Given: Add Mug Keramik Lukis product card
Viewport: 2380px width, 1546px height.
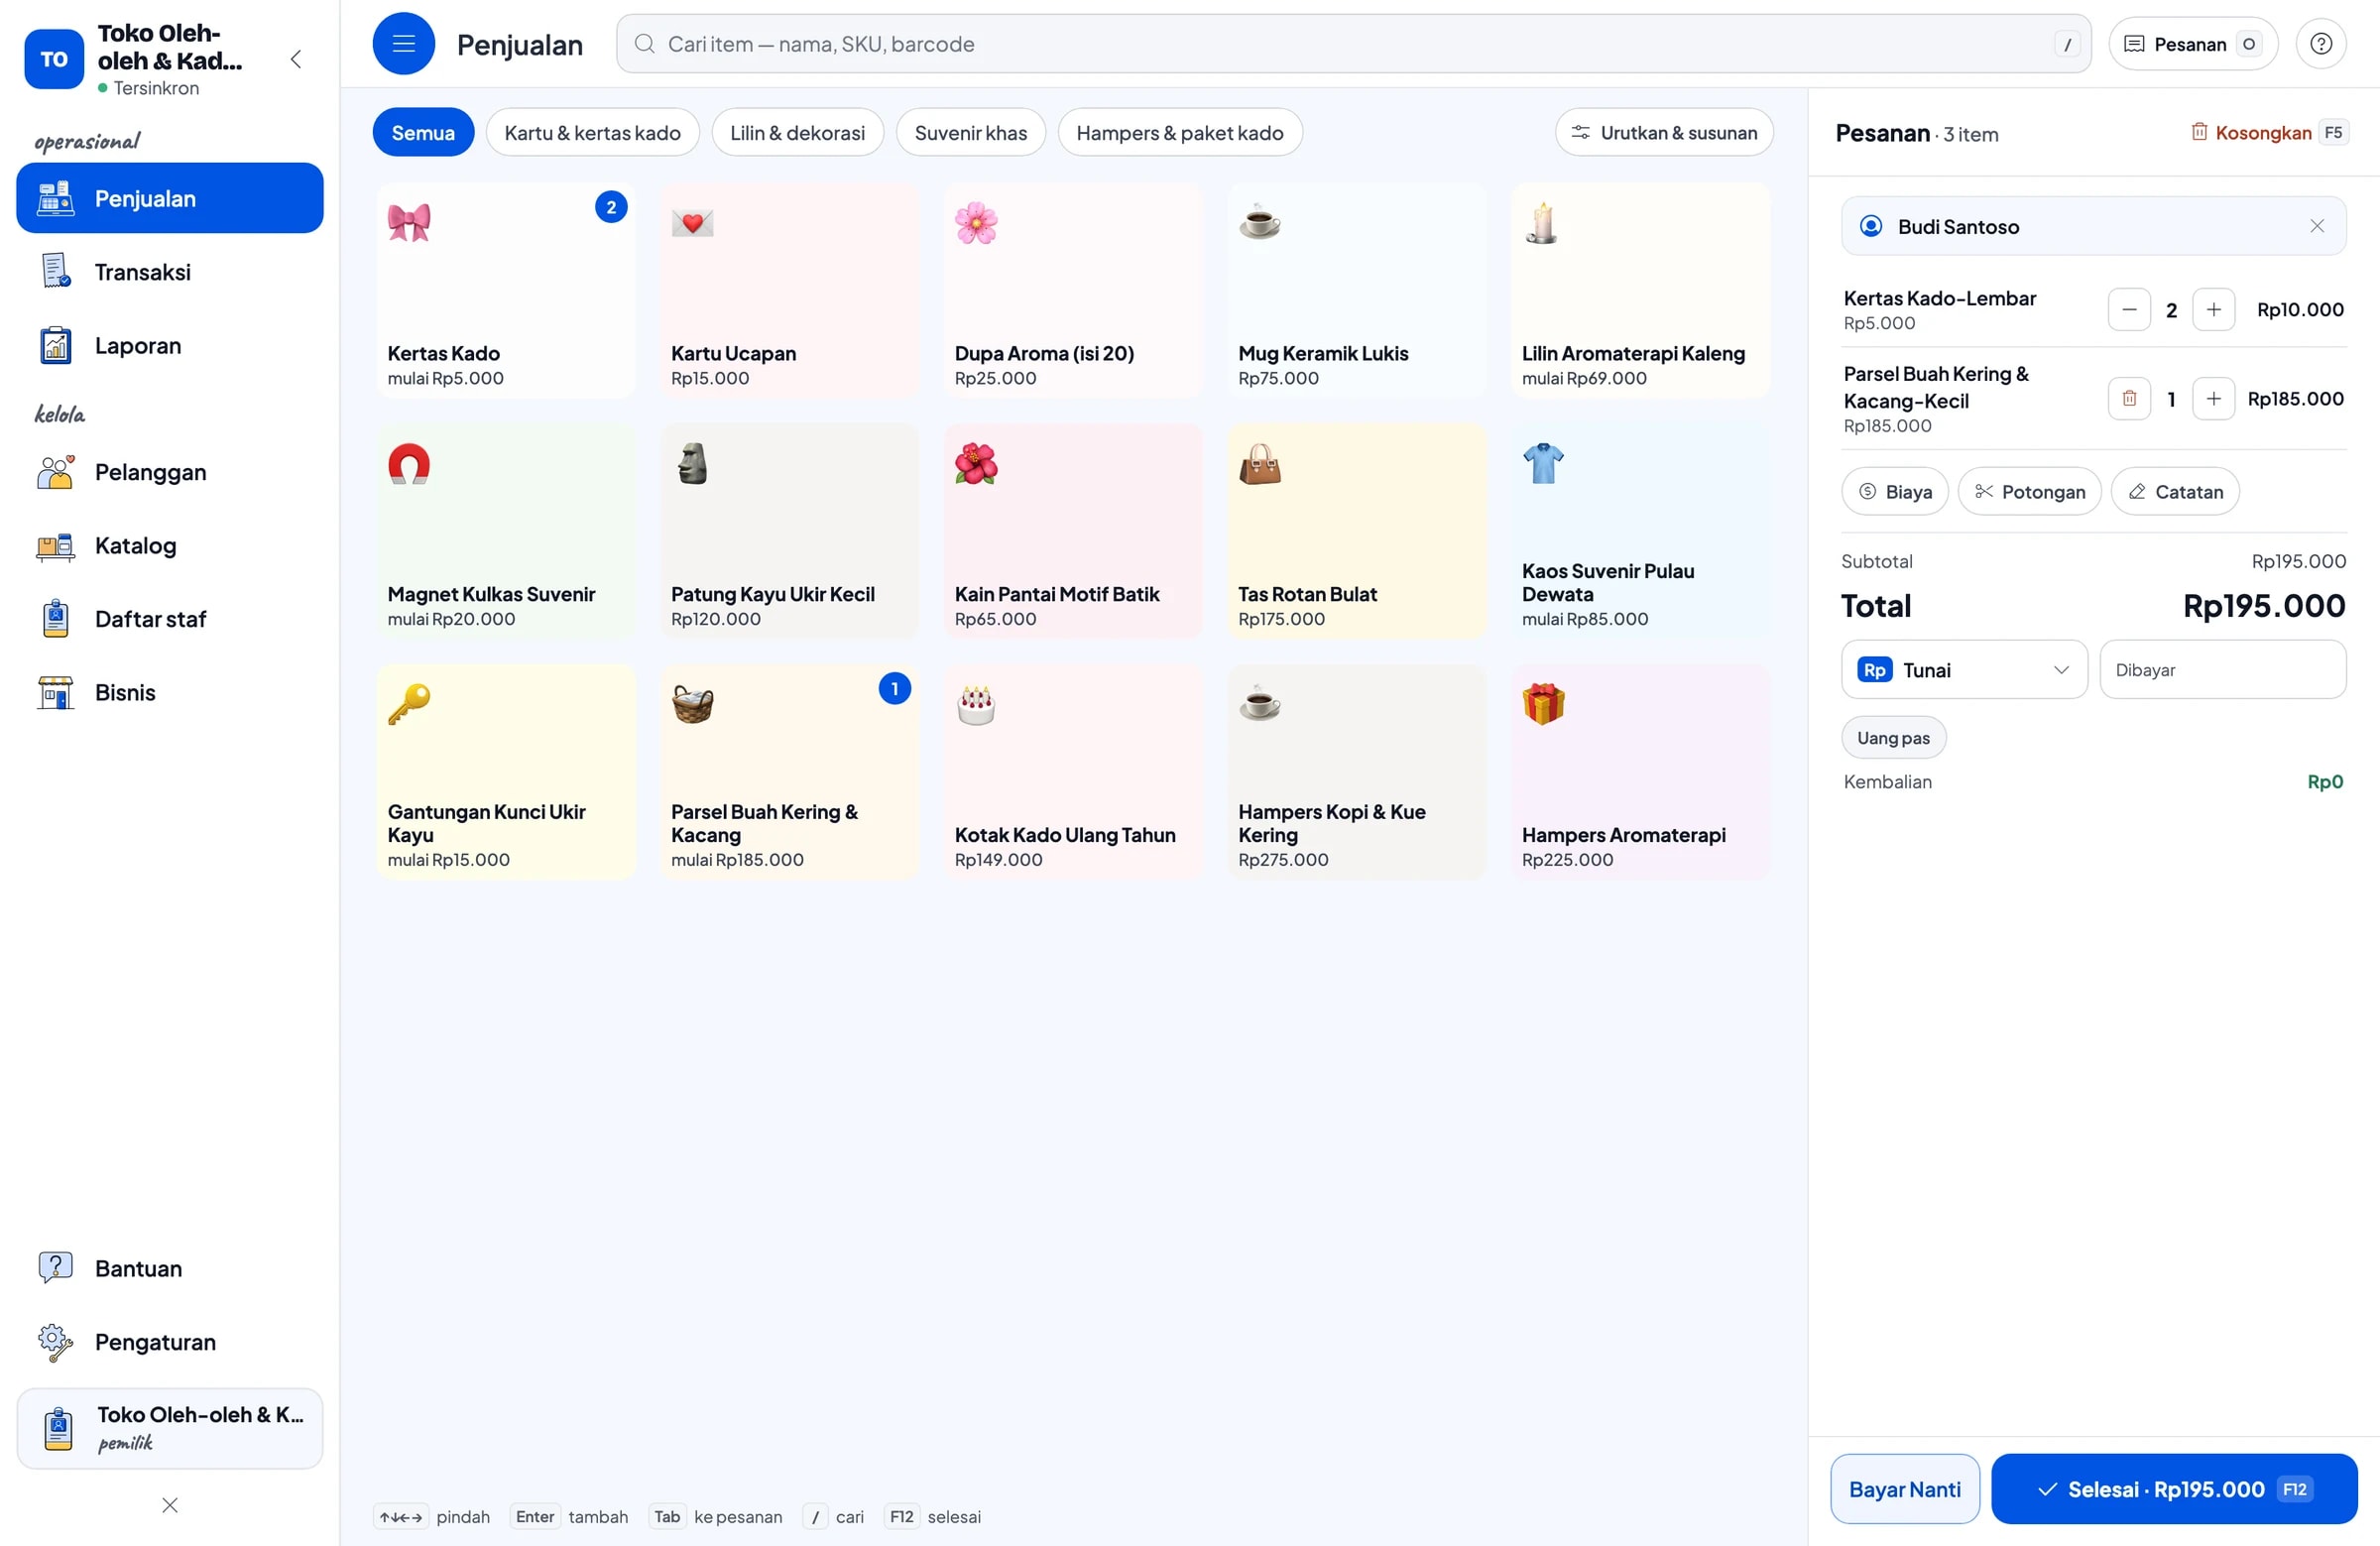Looking at the screenshot, I should [x=1356, y=291].
